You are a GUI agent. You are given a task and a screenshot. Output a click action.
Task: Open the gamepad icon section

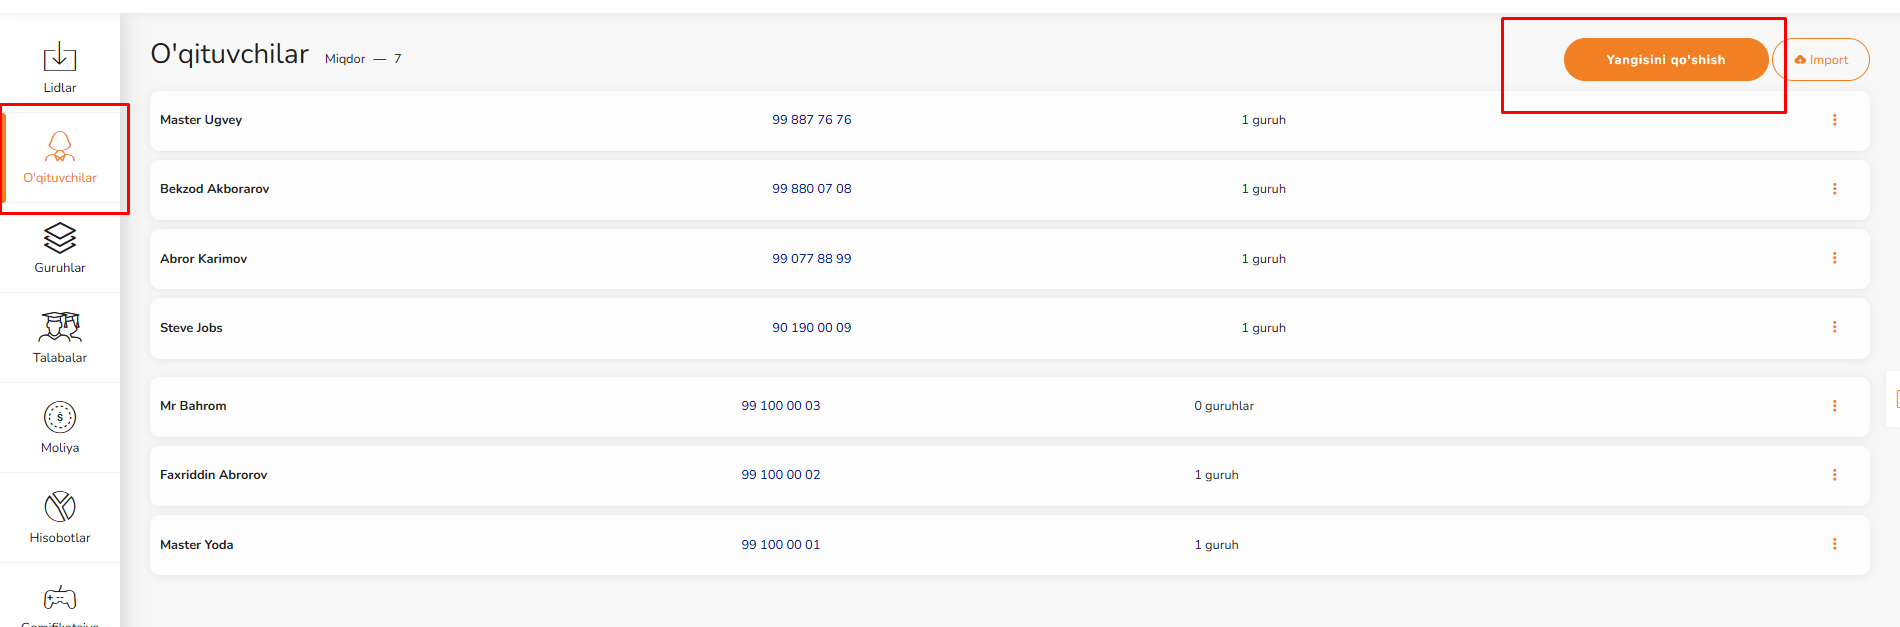[x=60, y=599]
